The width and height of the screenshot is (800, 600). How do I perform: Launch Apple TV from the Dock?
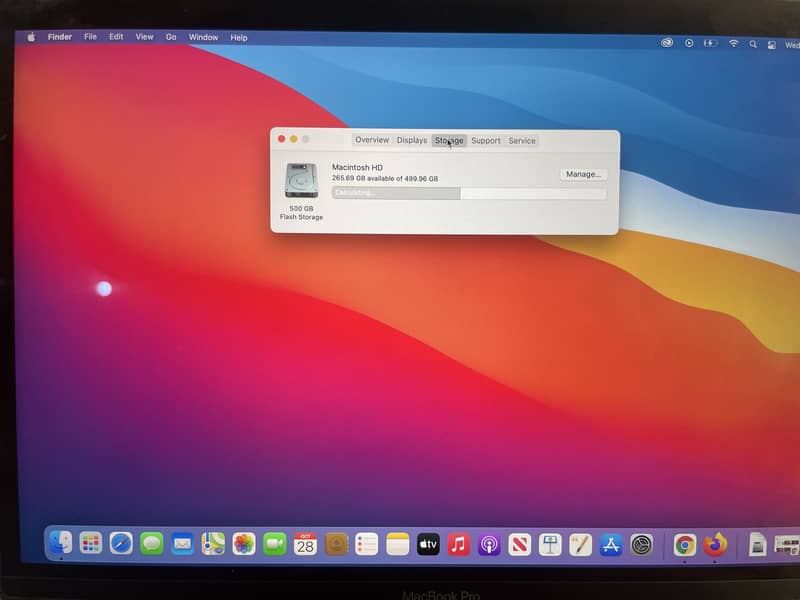428,545
